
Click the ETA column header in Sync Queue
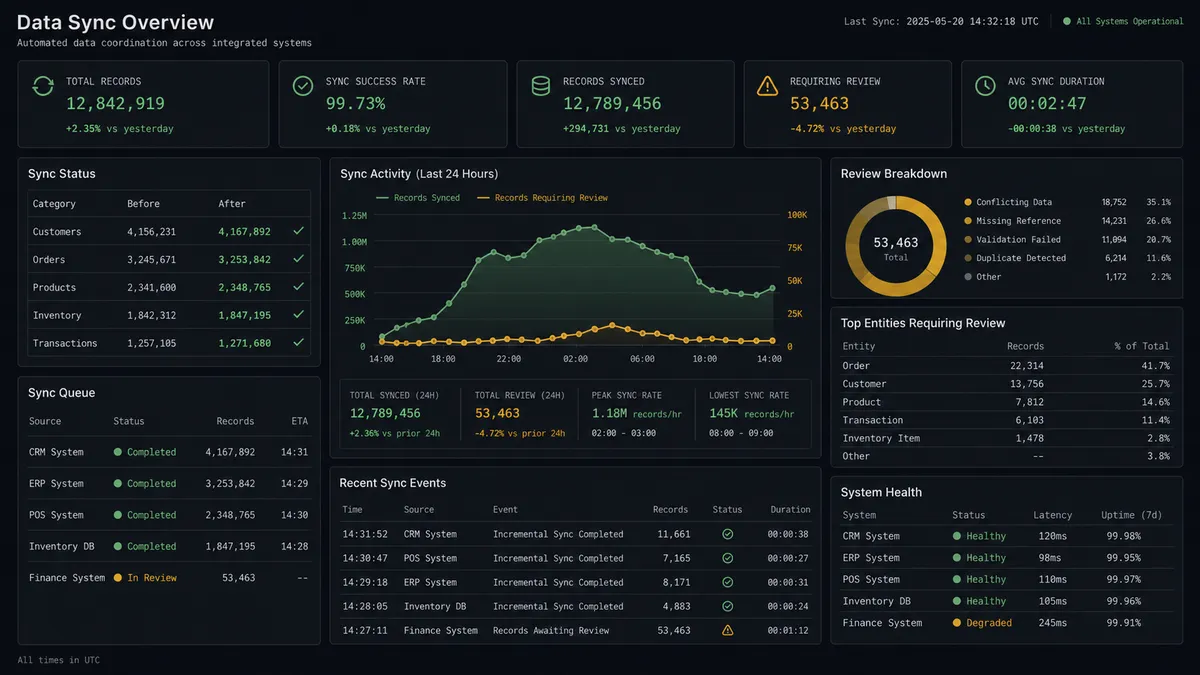click(299, 421)
